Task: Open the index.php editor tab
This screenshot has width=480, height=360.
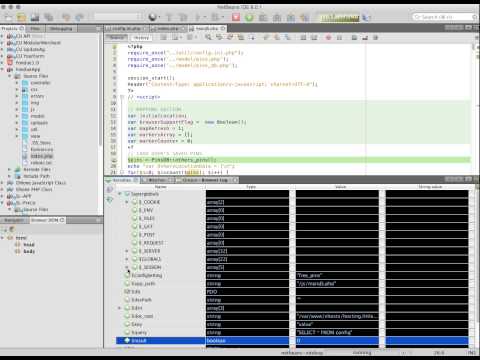Action: tap(169, 29)
